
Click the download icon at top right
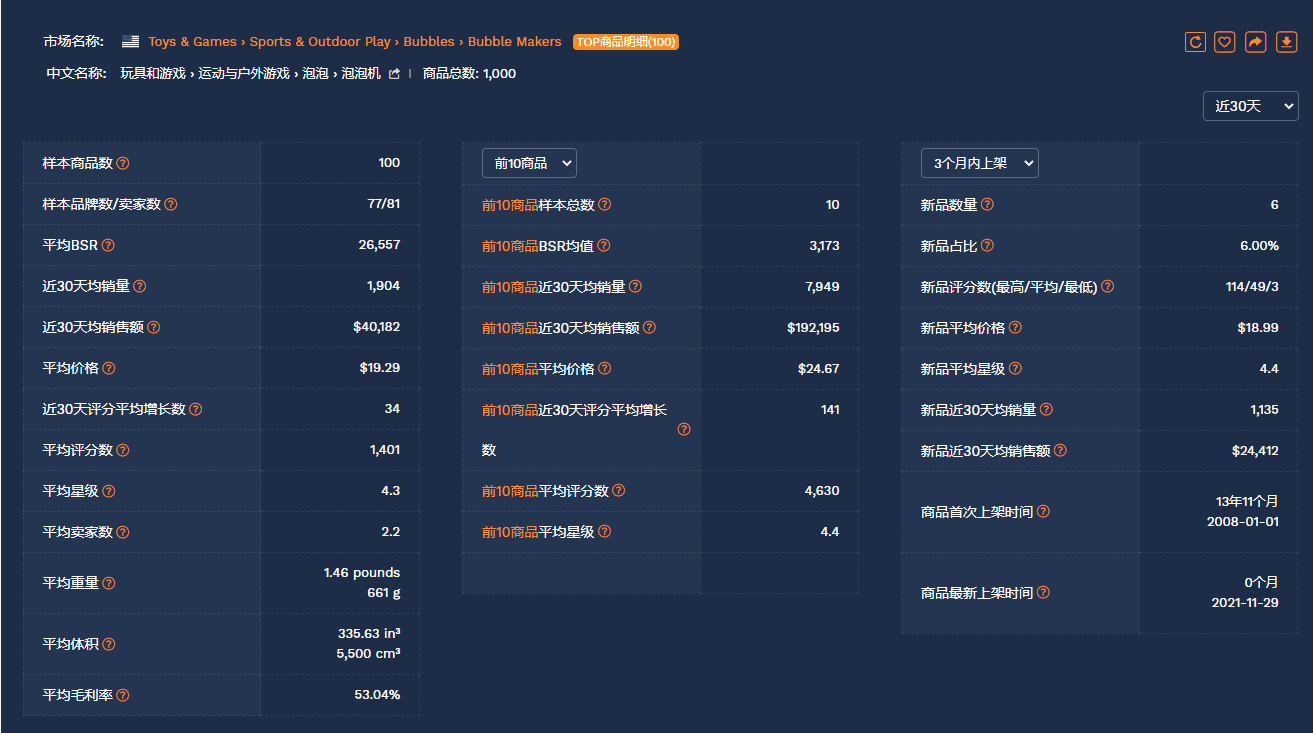(1287, 42)
